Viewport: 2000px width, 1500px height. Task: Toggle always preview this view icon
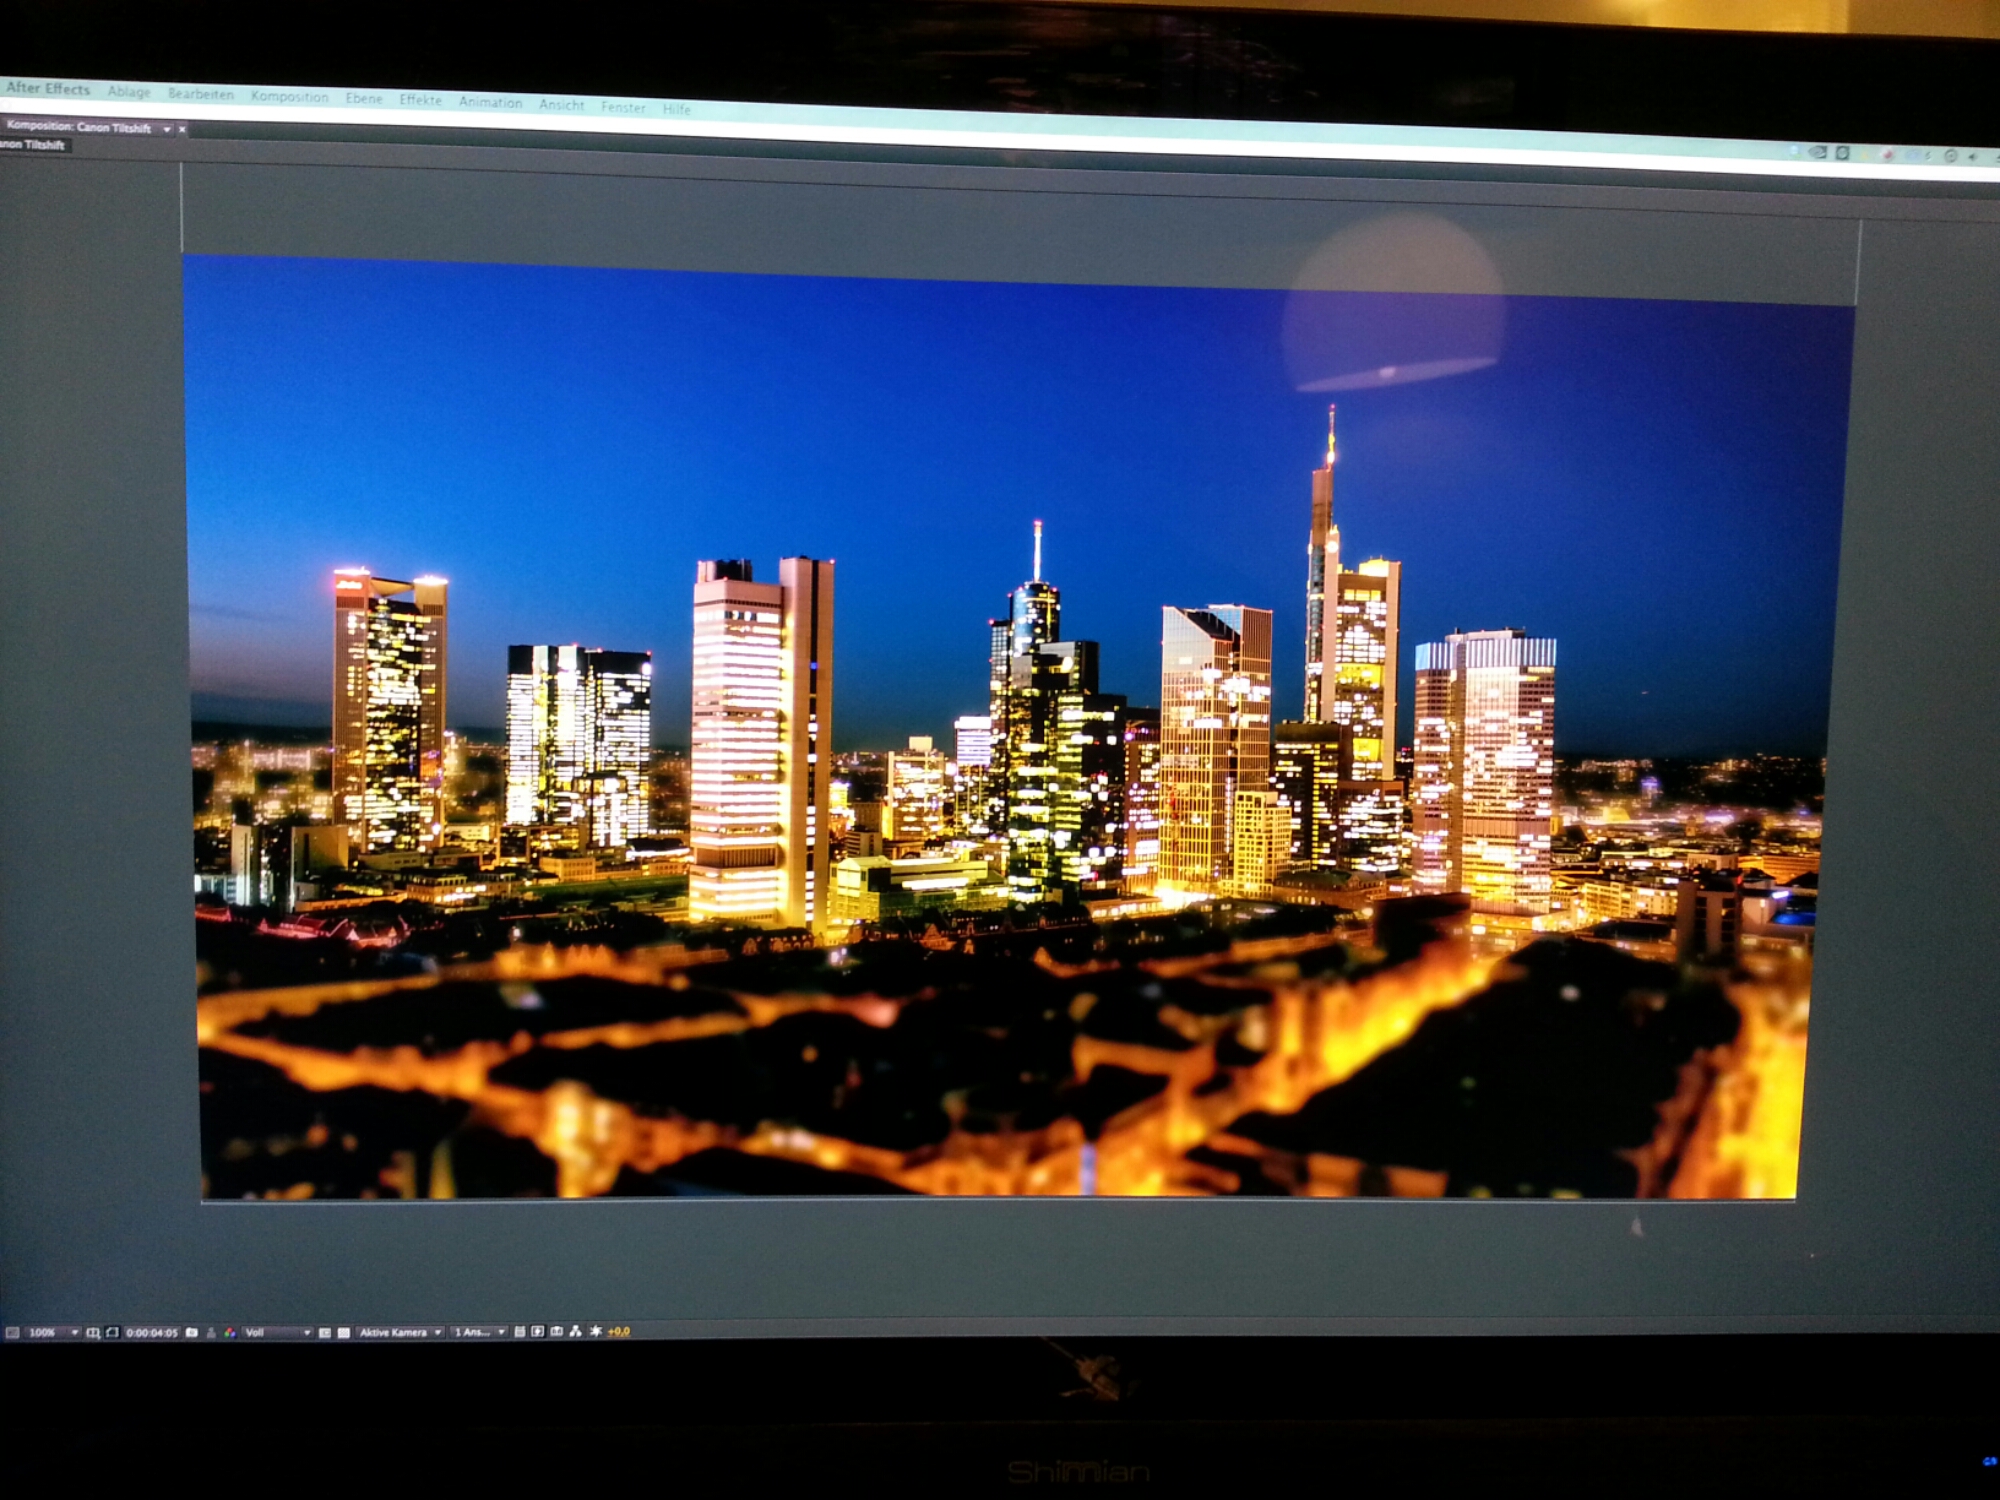click(x=13, y=1332)
